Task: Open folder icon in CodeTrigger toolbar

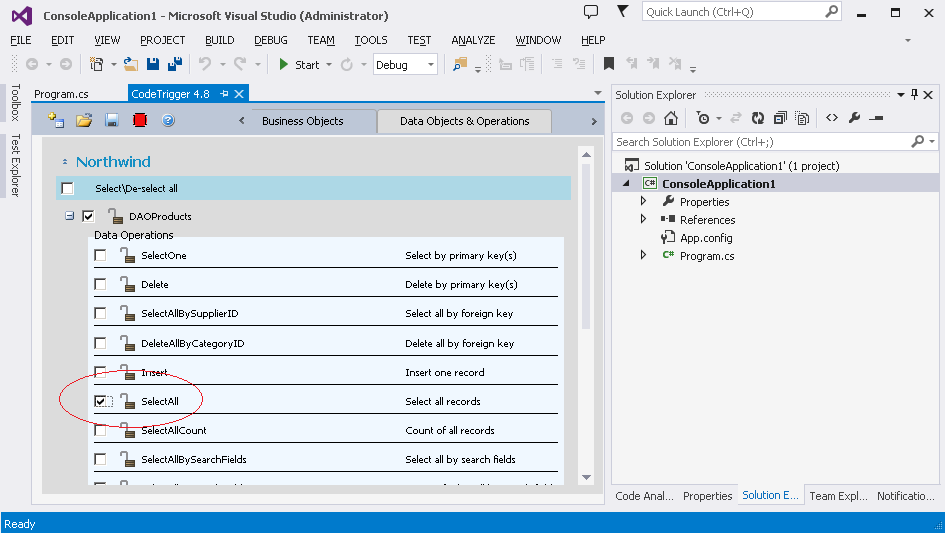Action: coord(84,120)
